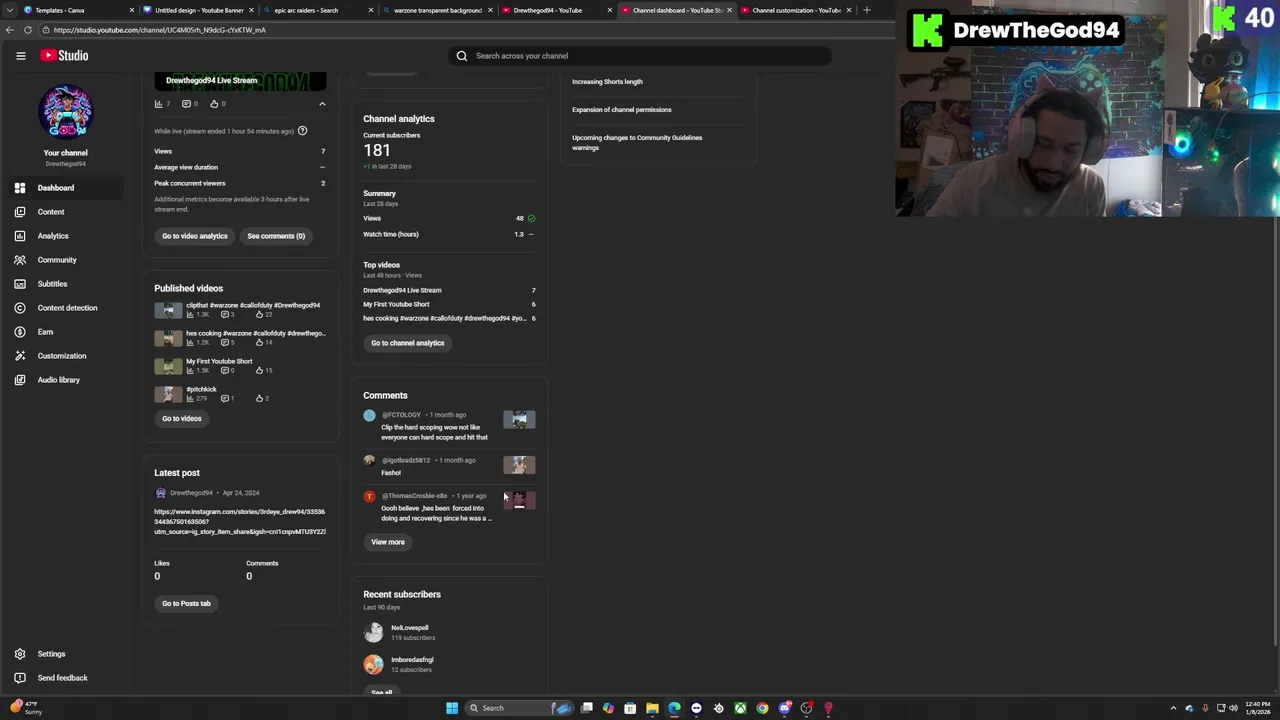Click views chart icon on clipthat video
Image resolution: width=1280 pixels, height=720 pixels.
(190, 314)
